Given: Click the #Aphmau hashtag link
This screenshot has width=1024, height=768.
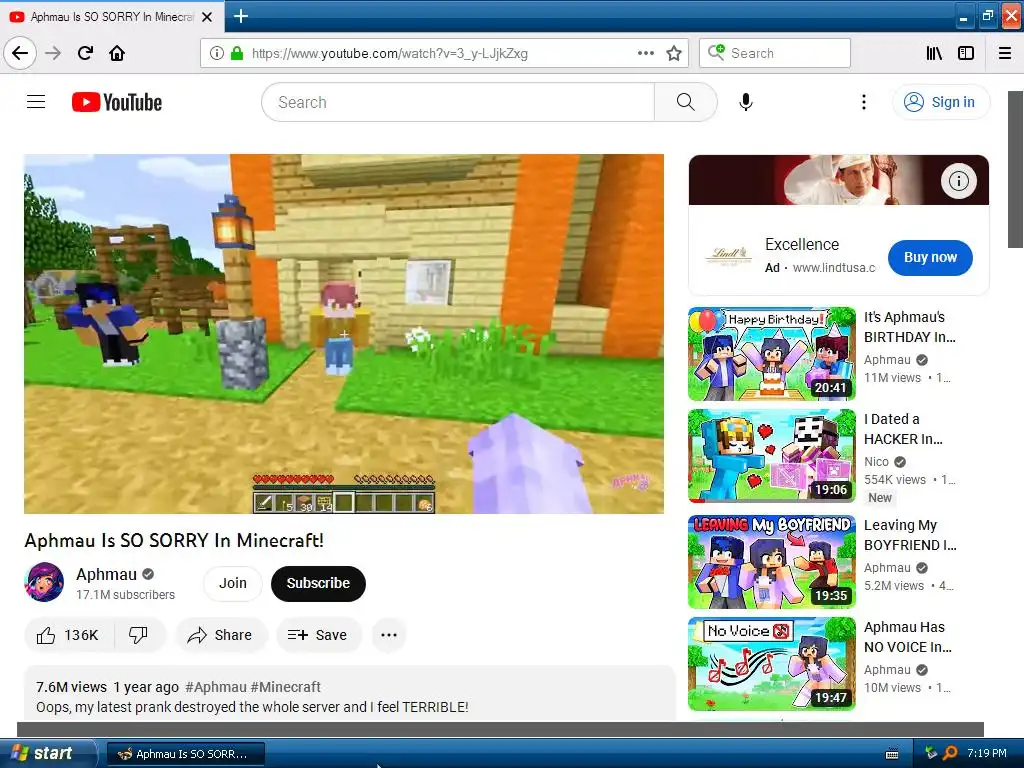Looking at the screenshot, I should [x=216, y=687].
